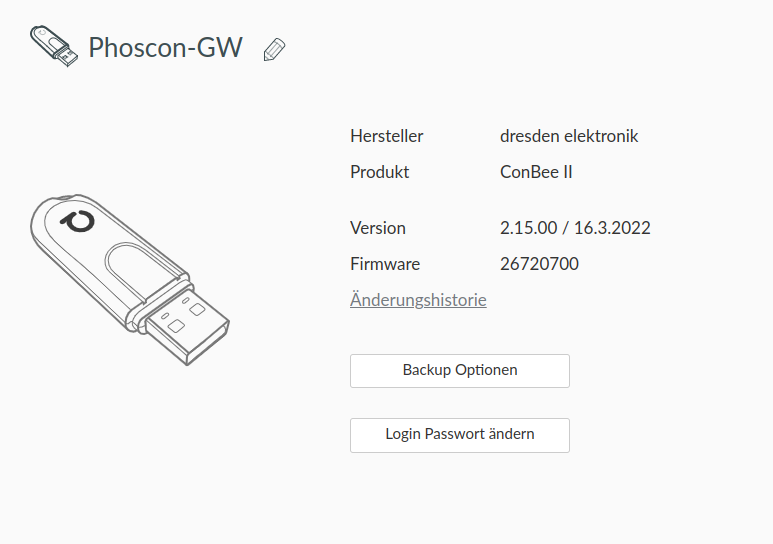The width and height of the screenshot is (773, 544).
Task: Click the Version label
Action: pyautogui.click(x=378, y=228)
